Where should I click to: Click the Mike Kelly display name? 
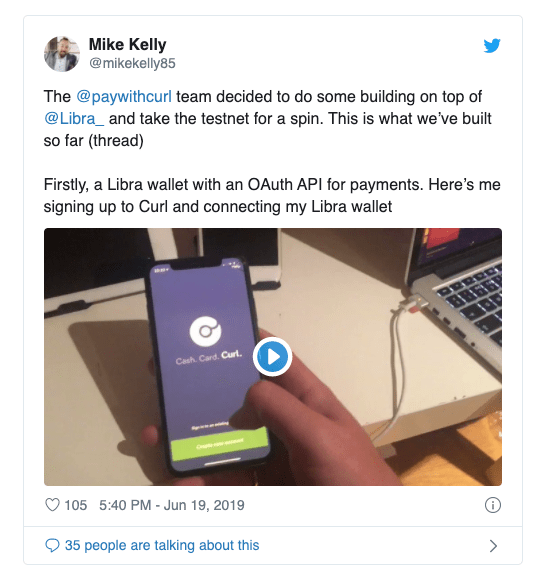pyautogui.click(x=127, y=45)
